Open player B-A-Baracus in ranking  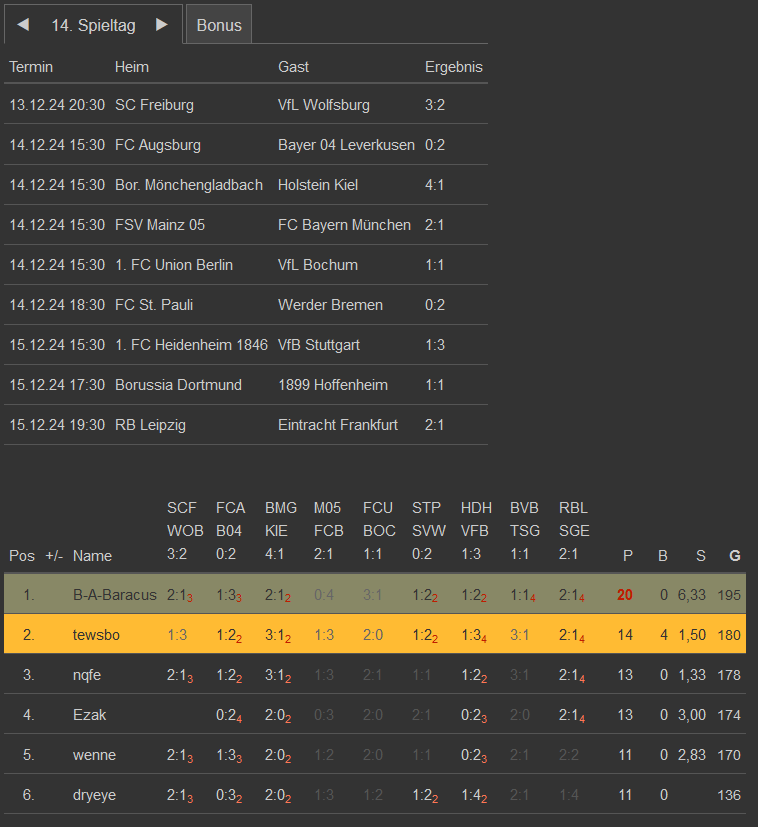115,595
